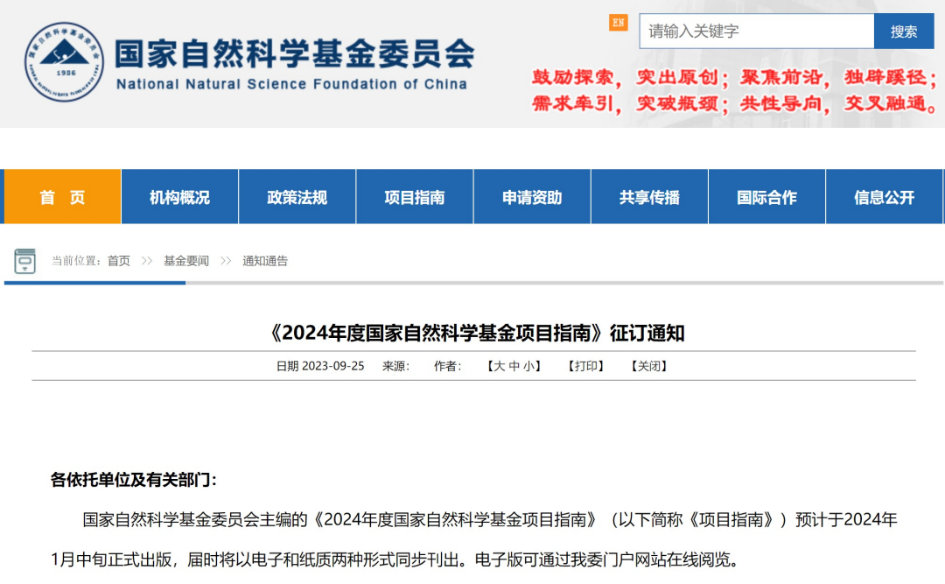Close the page using 关闭
This screenshot has height=584, width=945.
coord(649,366)
